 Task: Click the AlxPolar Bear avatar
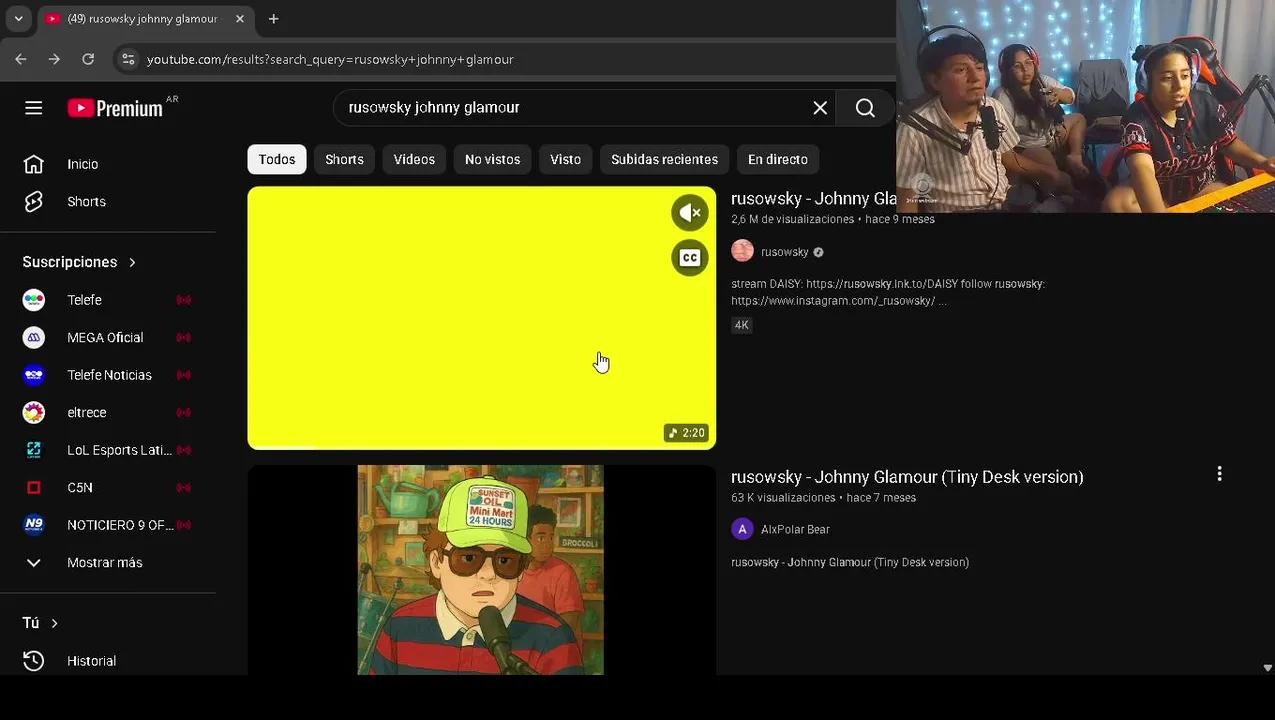[x=742, y=529]
